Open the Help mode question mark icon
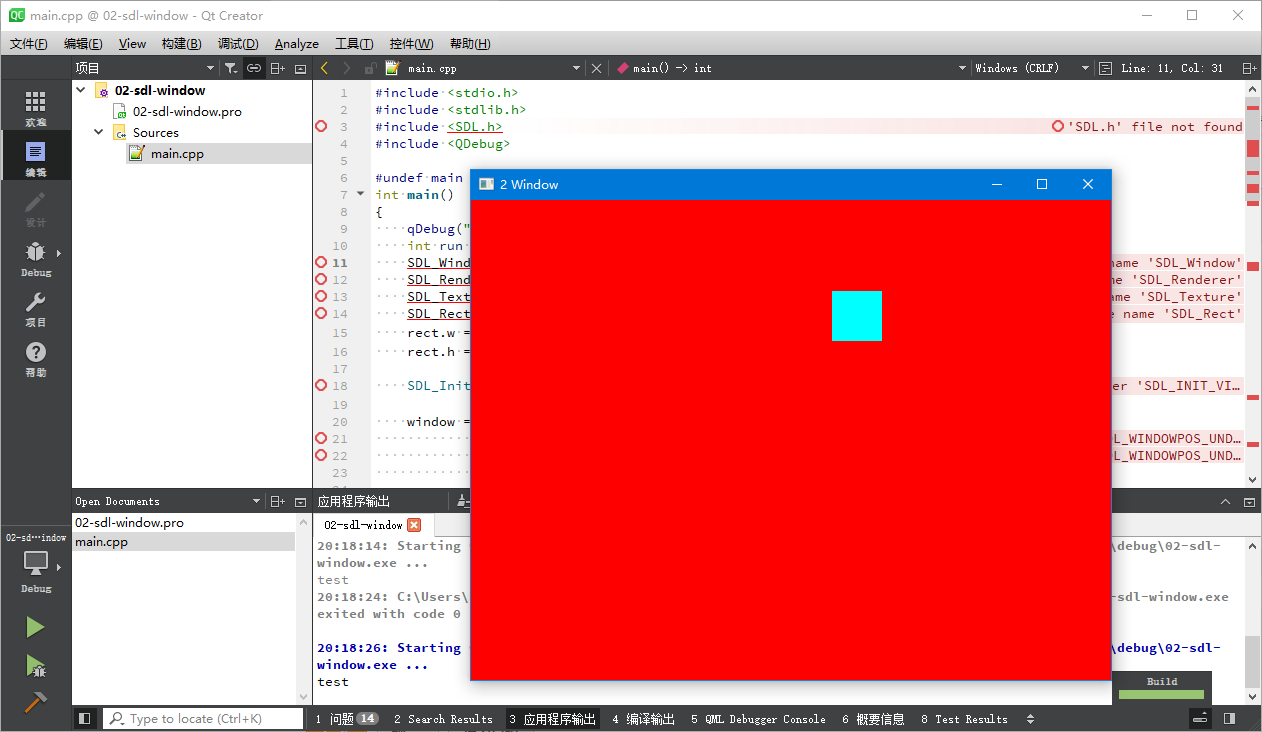This screenshot has height=732, width=1262. pos(35,352)
